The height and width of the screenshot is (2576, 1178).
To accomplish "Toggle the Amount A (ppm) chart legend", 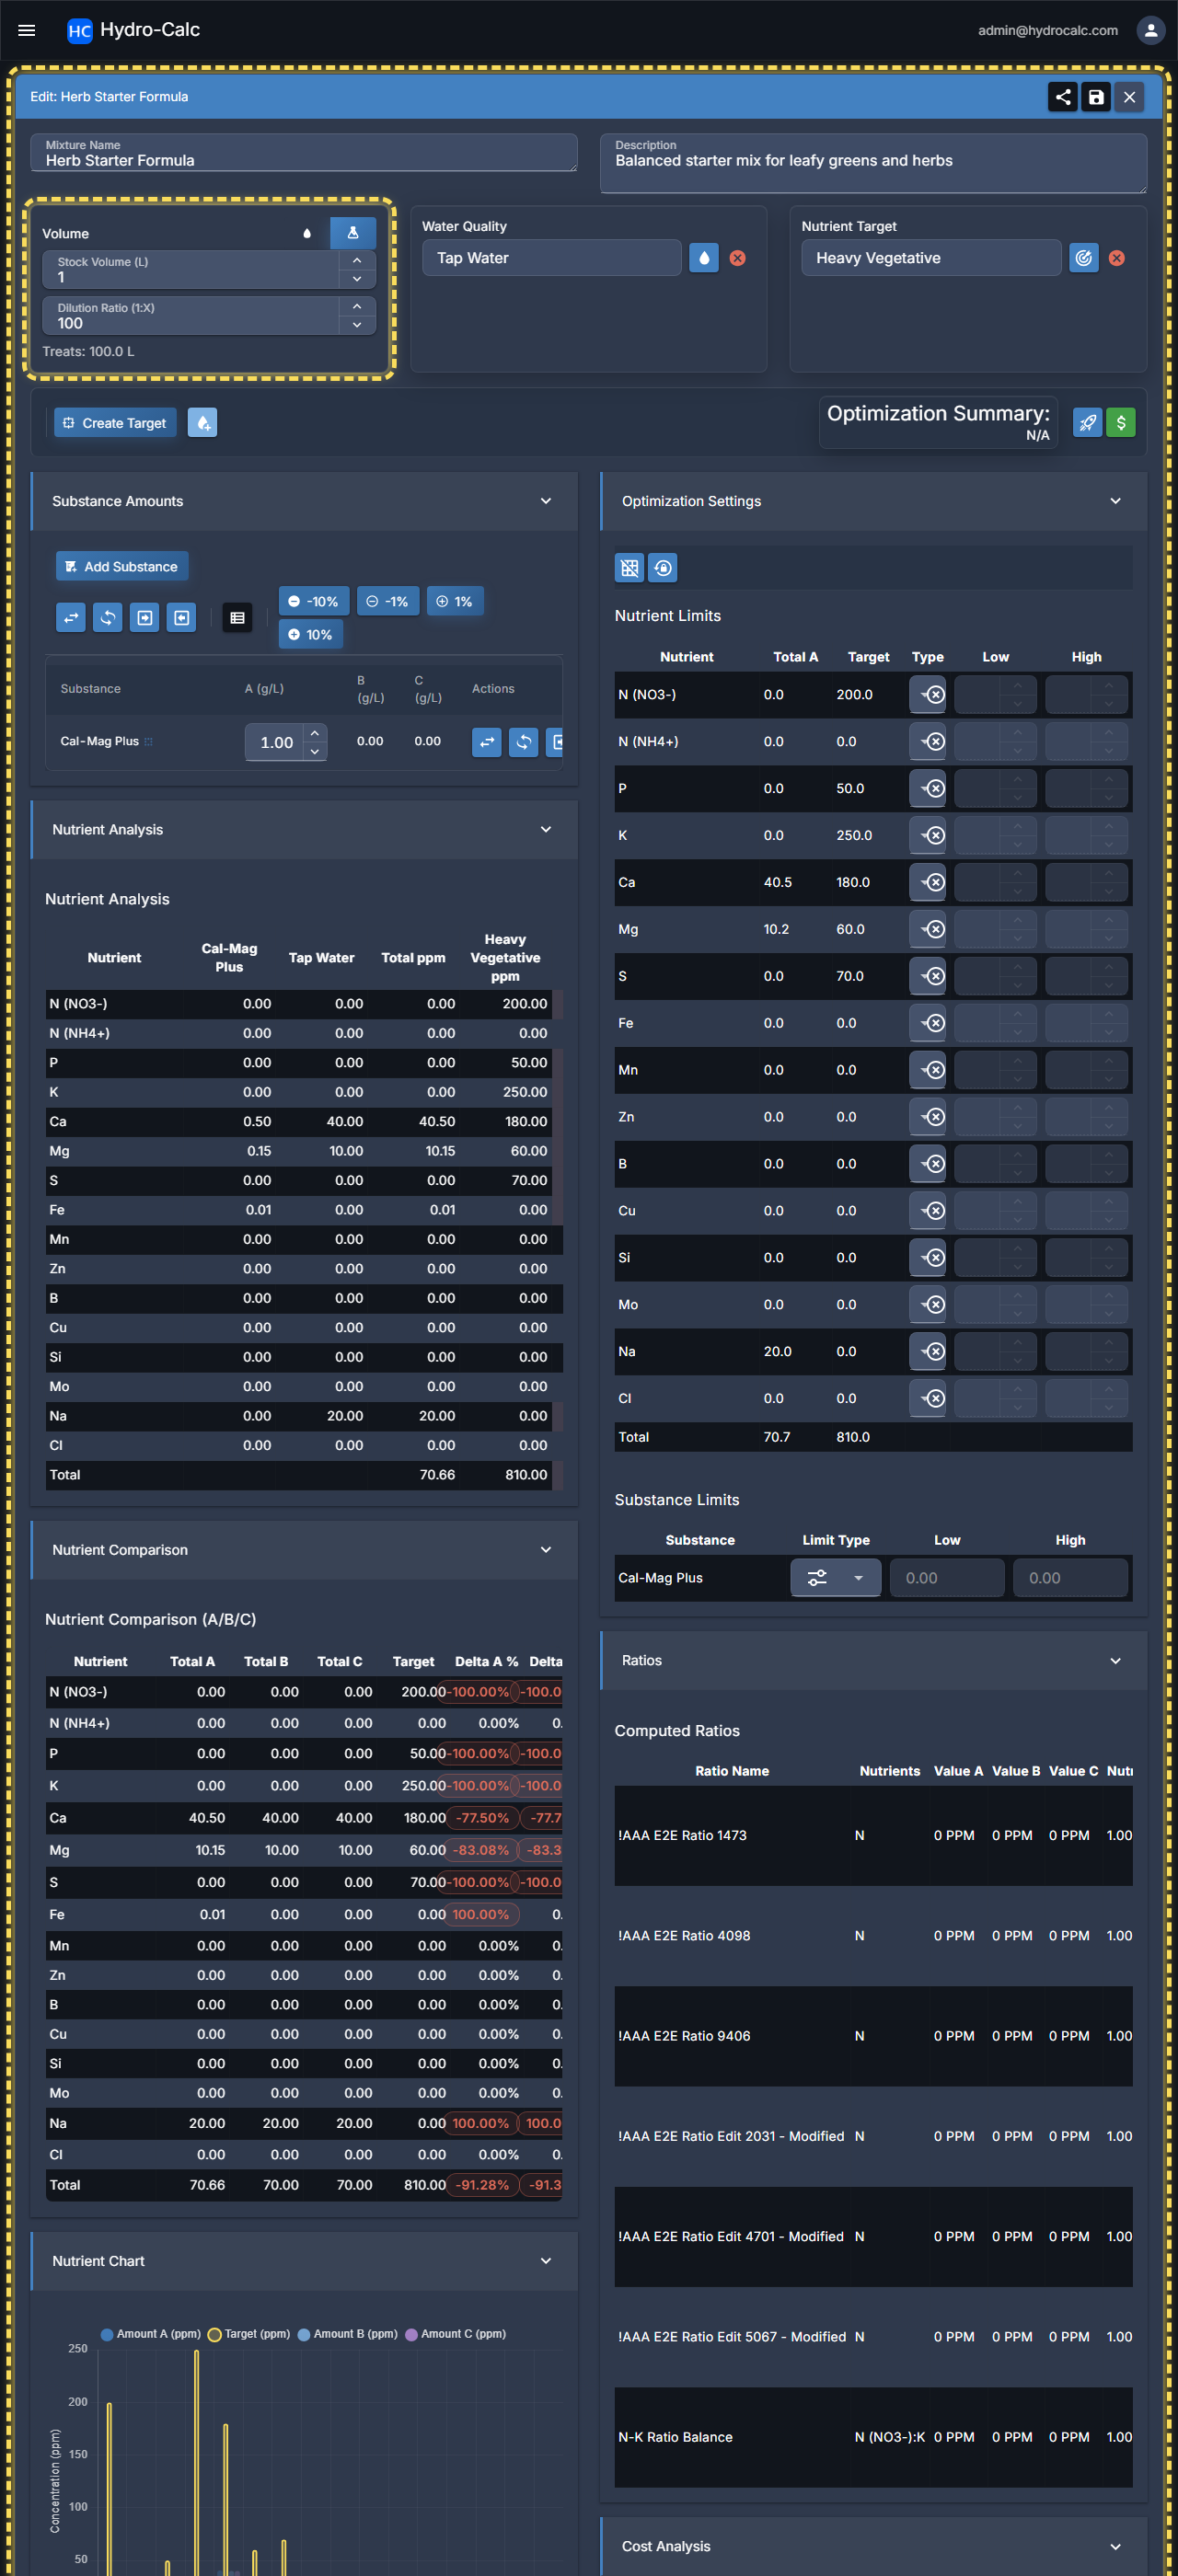I will point(151,2334).
